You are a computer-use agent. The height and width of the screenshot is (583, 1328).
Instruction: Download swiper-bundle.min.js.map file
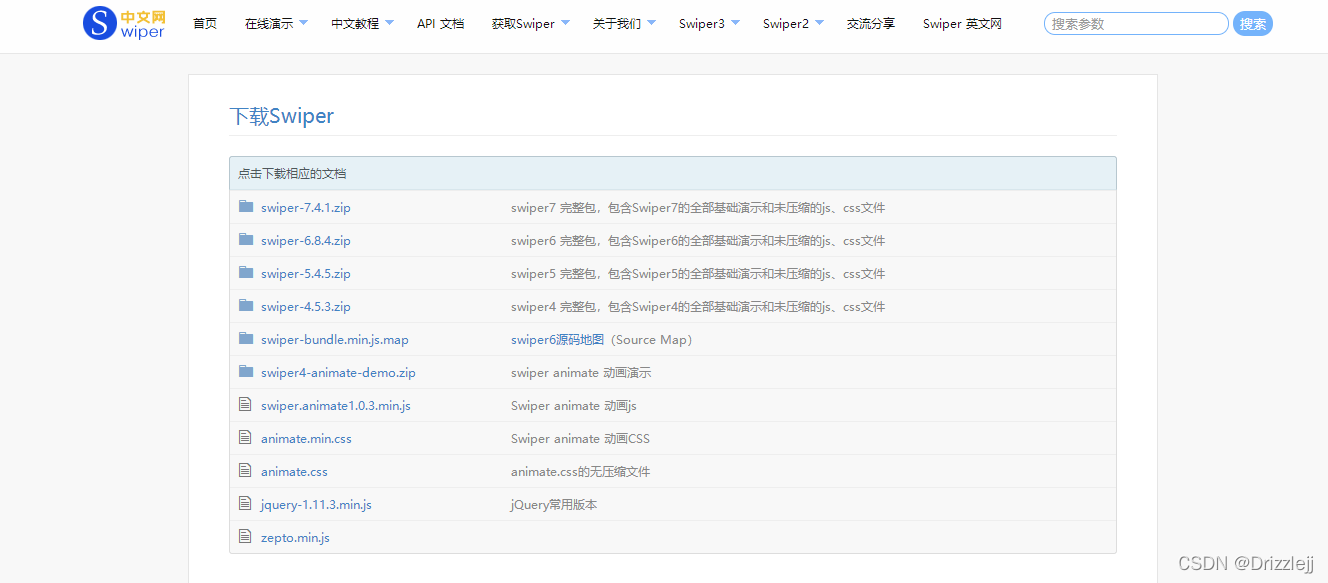pos(335,340)
